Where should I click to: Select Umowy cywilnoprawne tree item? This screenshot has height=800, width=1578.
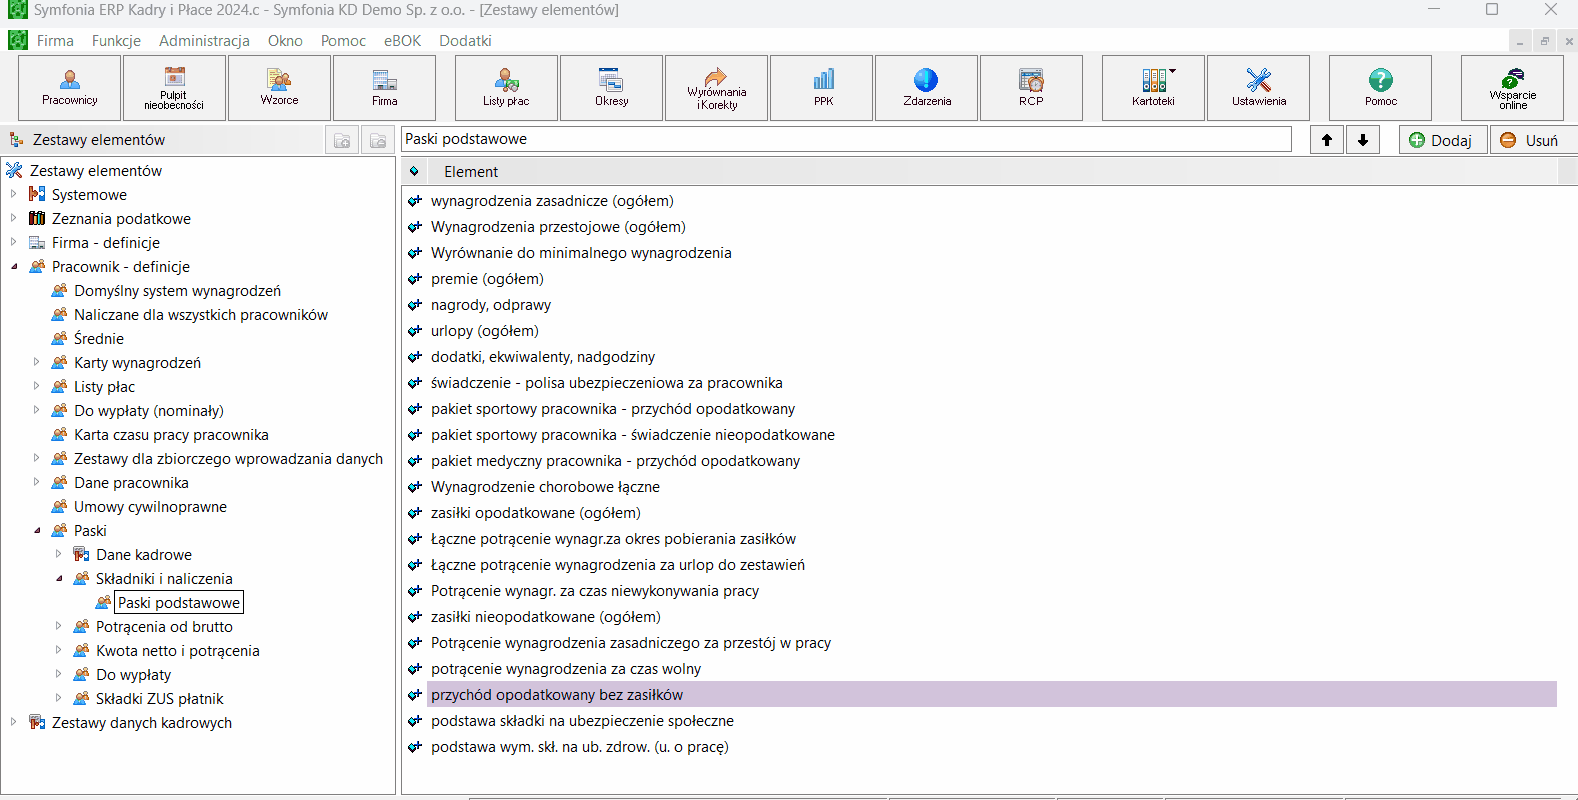[150, 507]
